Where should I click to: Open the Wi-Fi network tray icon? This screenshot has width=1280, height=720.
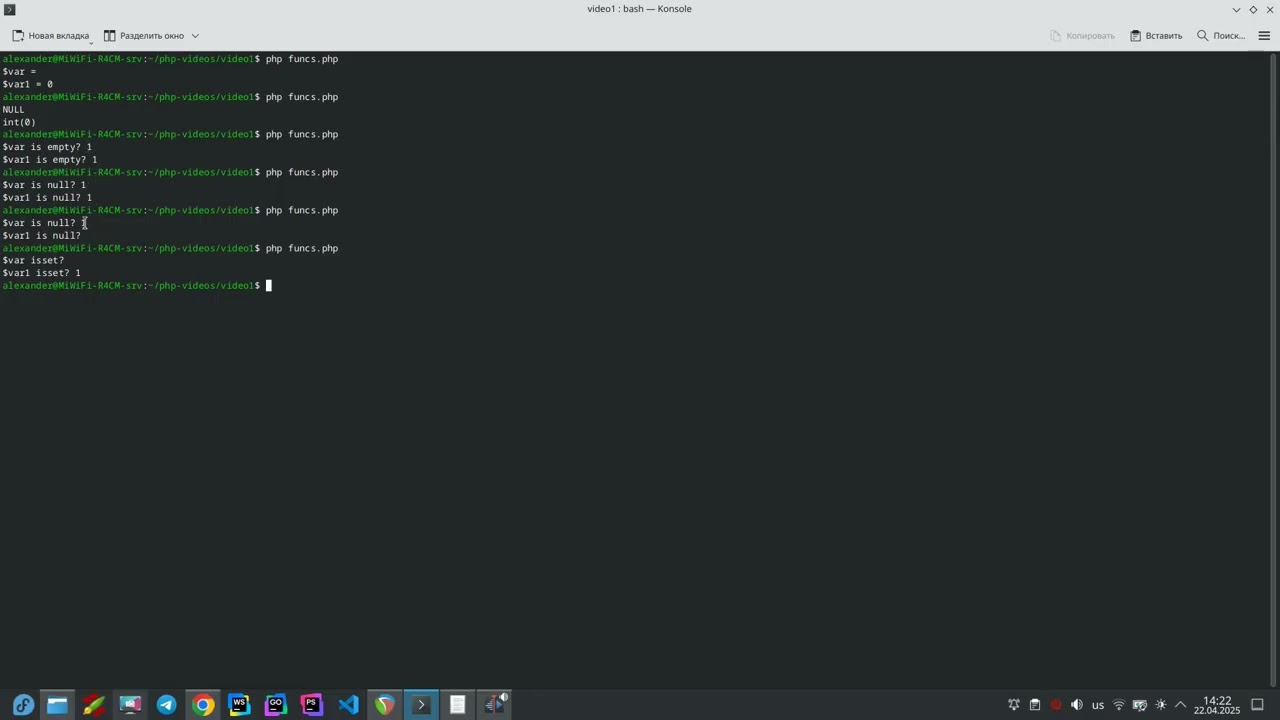coord(1119,705)
